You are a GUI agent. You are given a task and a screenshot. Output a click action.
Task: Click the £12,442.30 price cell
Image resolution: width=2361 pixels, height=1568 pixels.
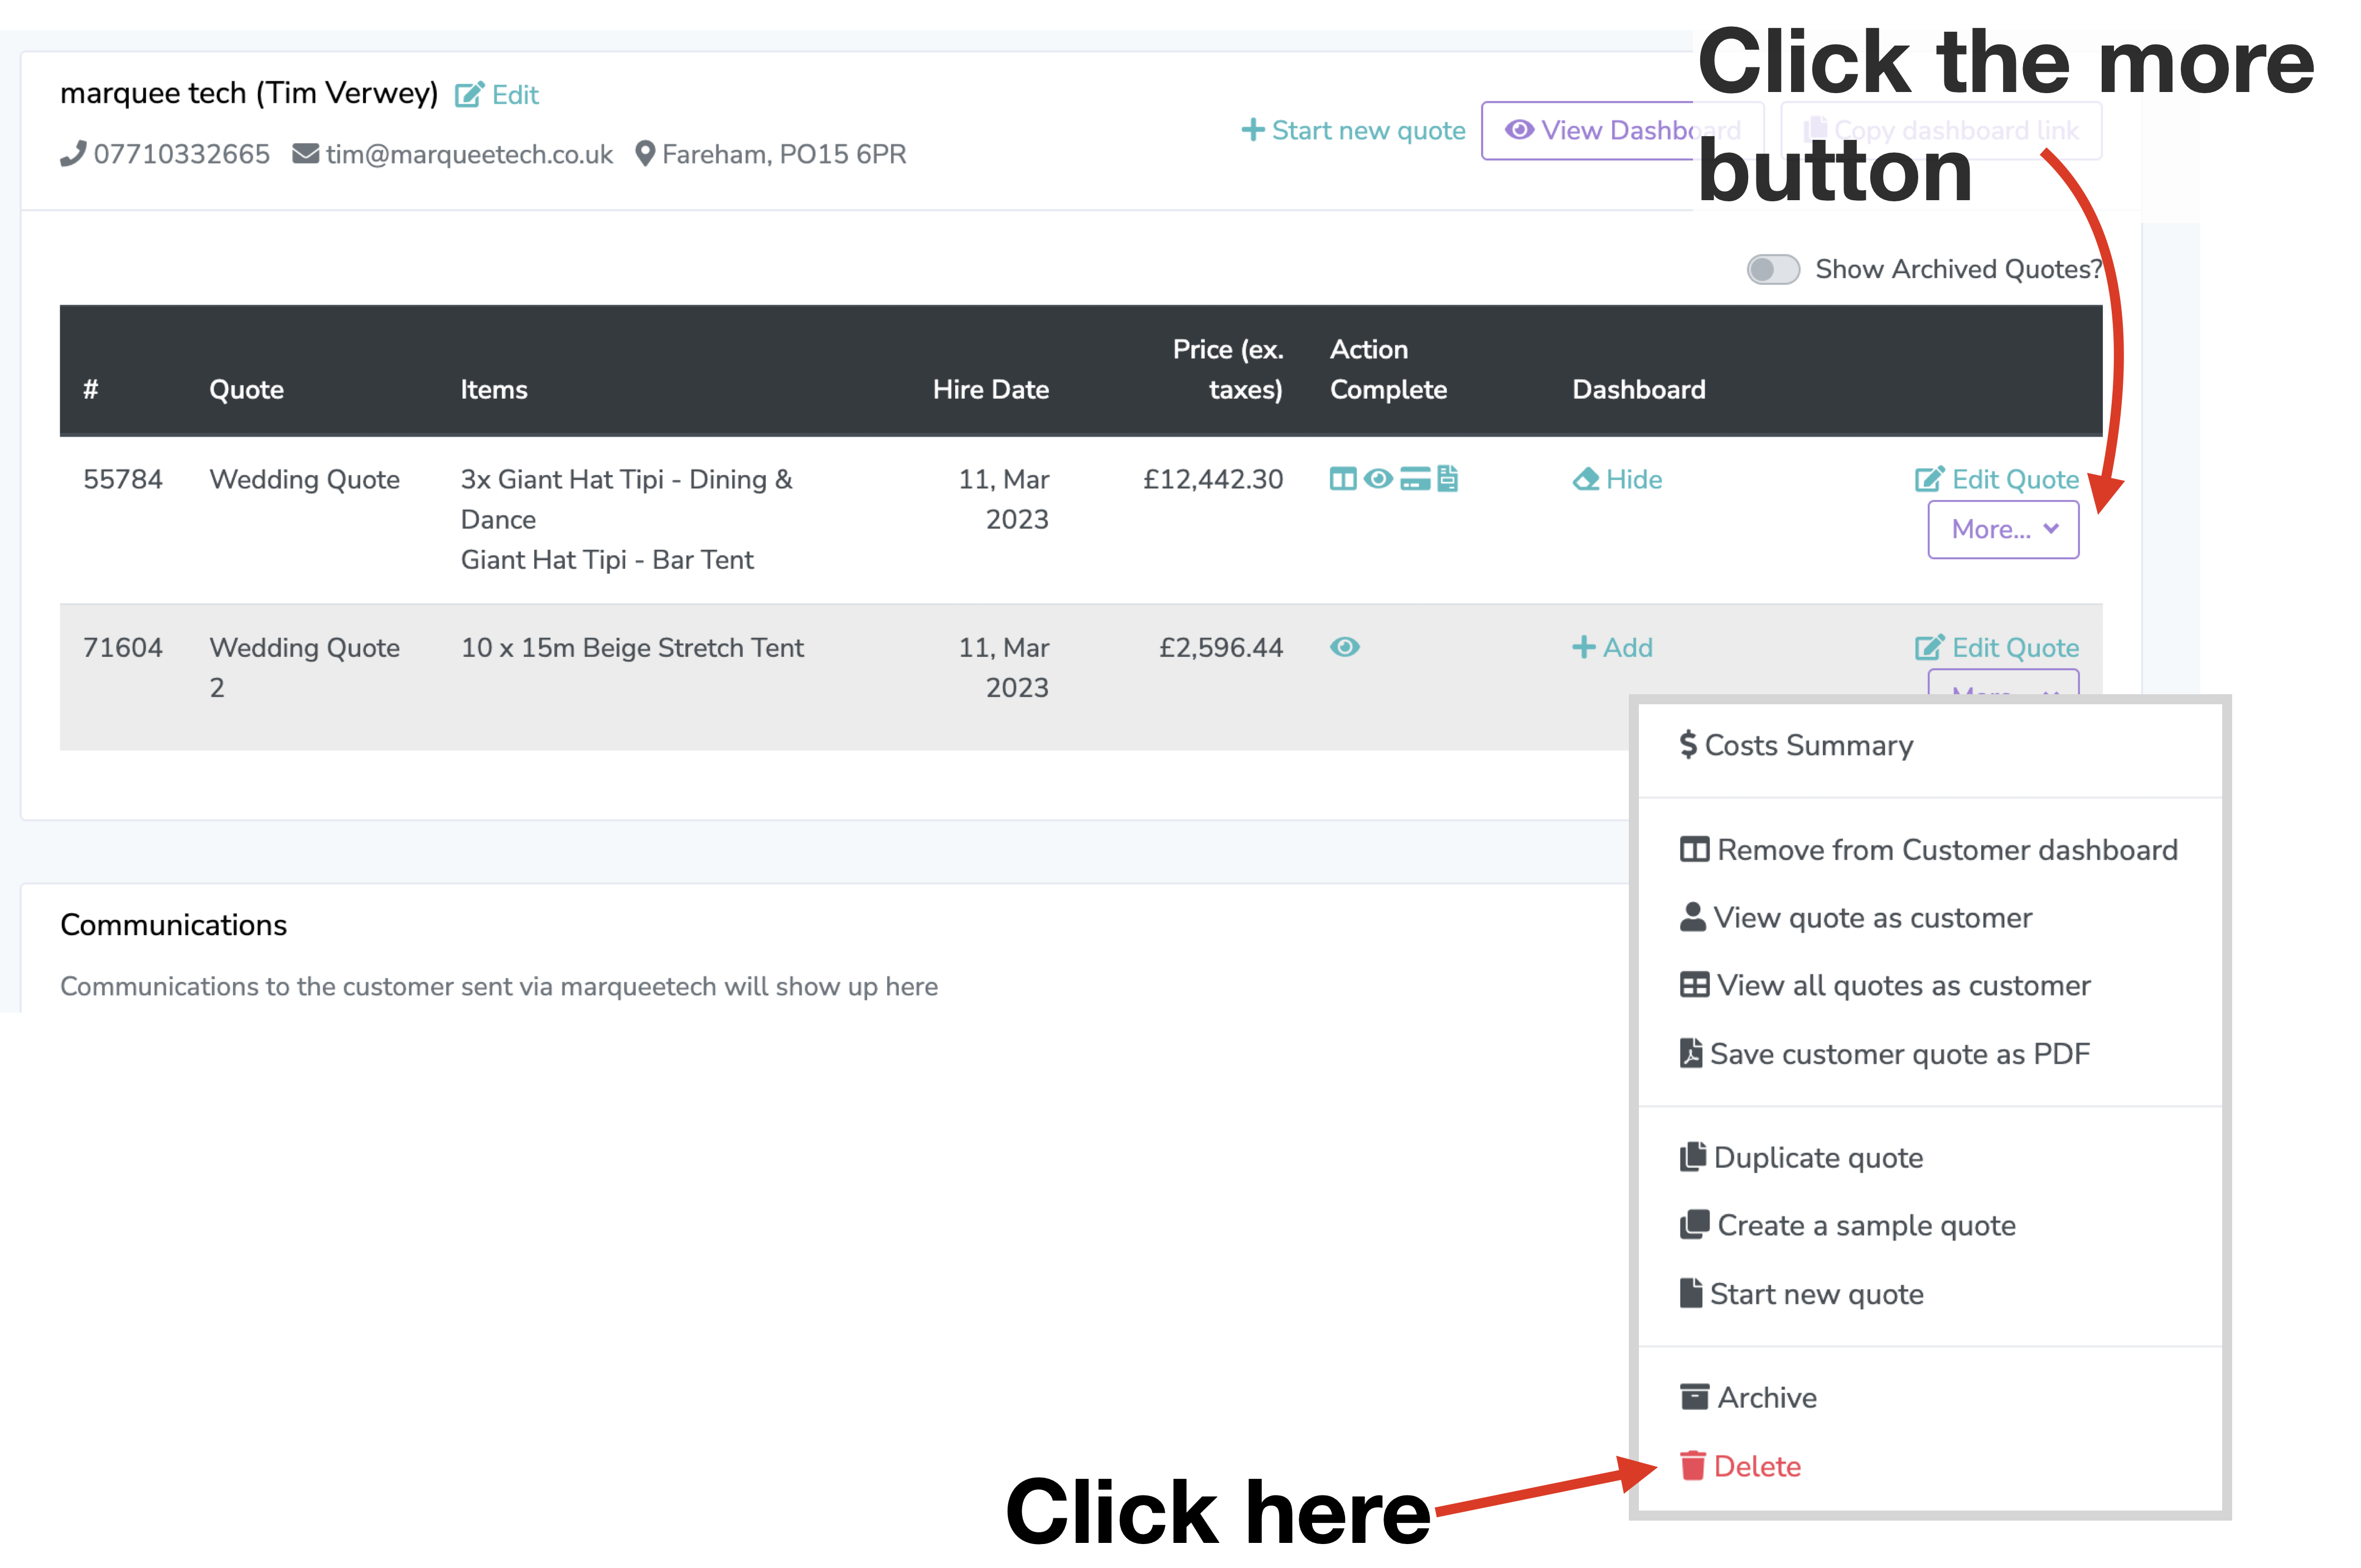1213,480
